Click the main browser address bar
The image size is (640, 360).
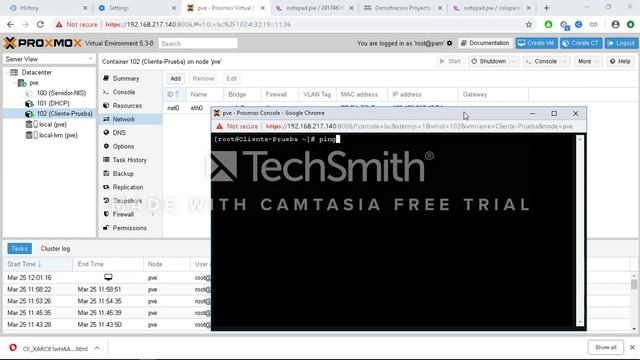point(286,24)
